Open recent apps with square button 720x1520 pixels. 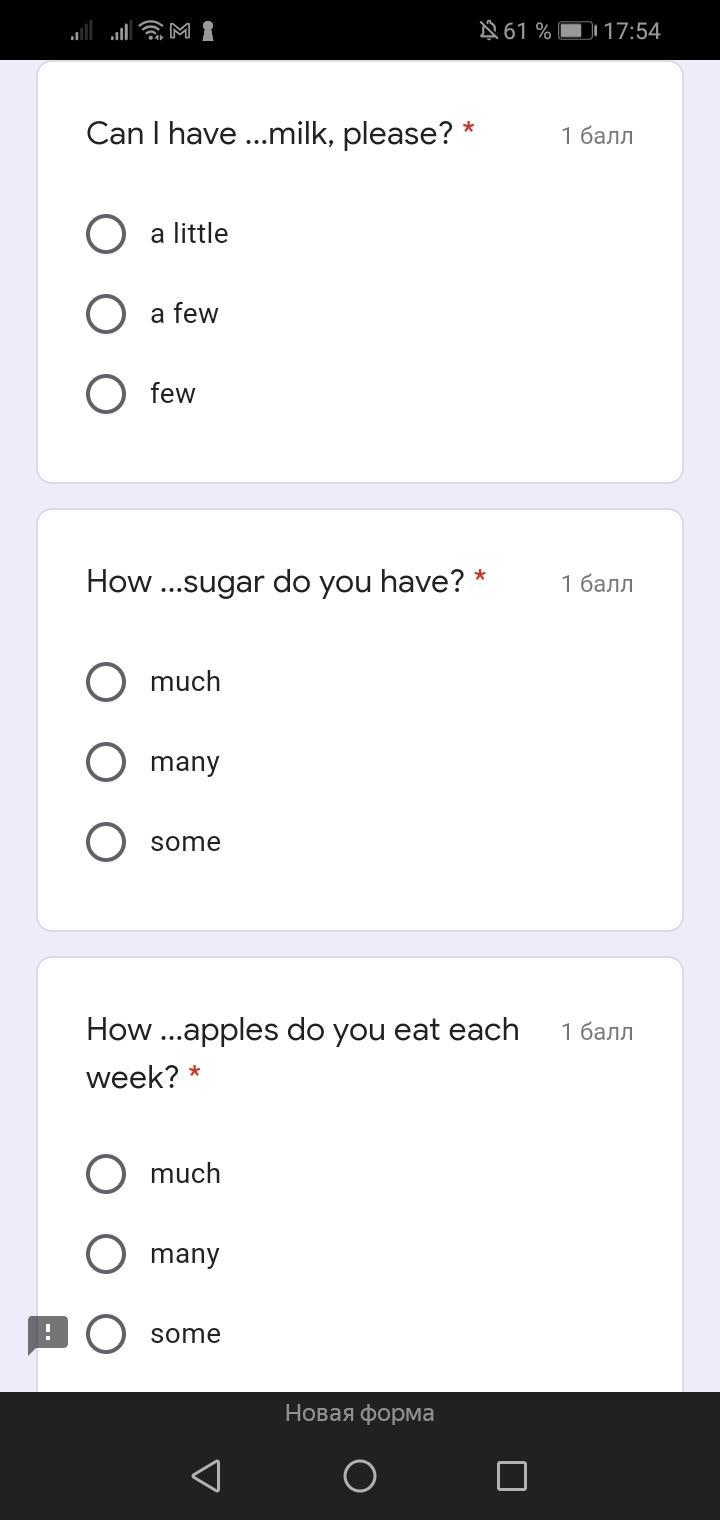click(x=512, y=1476)
